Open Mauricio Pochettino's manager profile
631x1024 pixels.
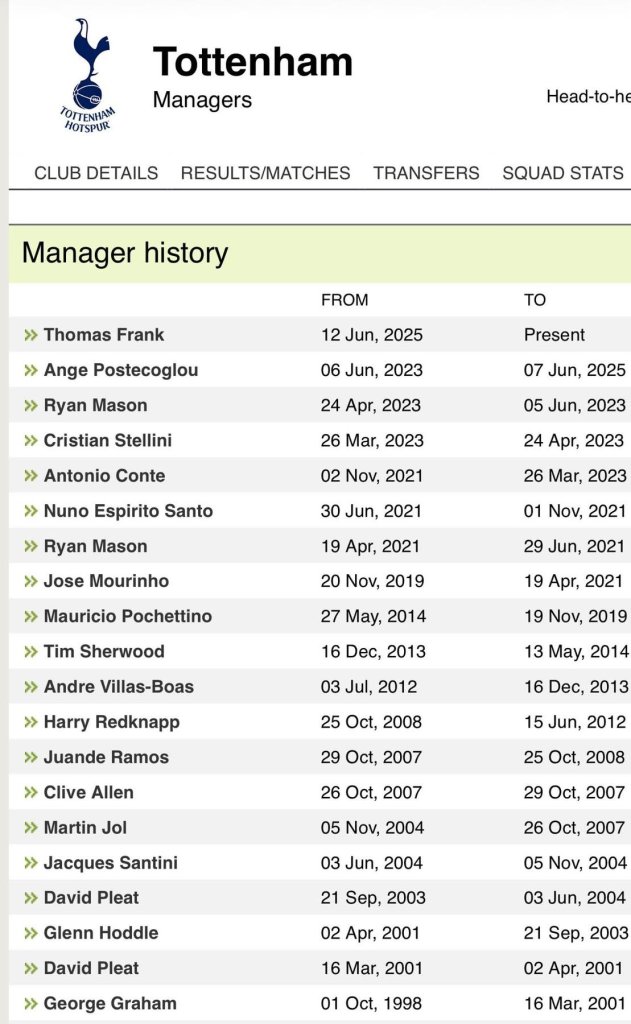point(127,616)
